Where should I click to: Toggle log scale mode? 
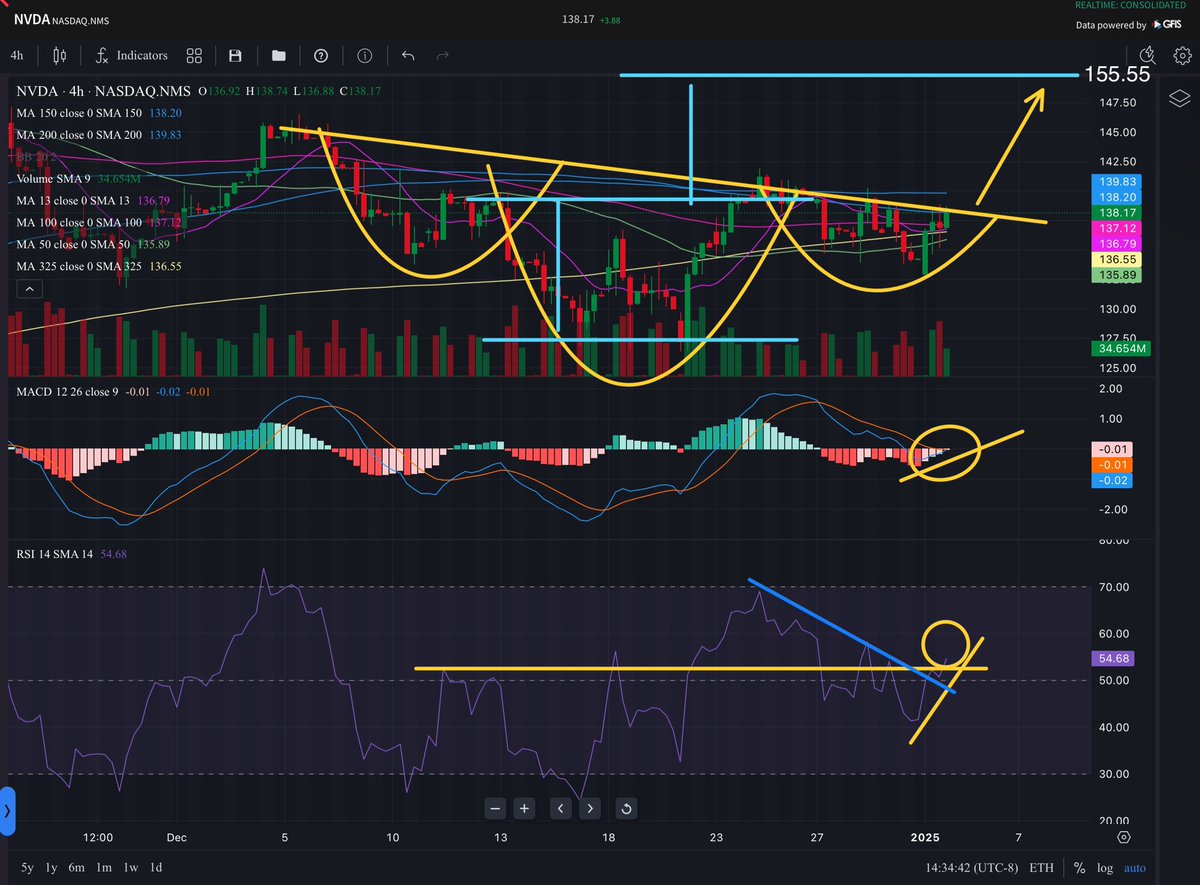coord(1105,867)
